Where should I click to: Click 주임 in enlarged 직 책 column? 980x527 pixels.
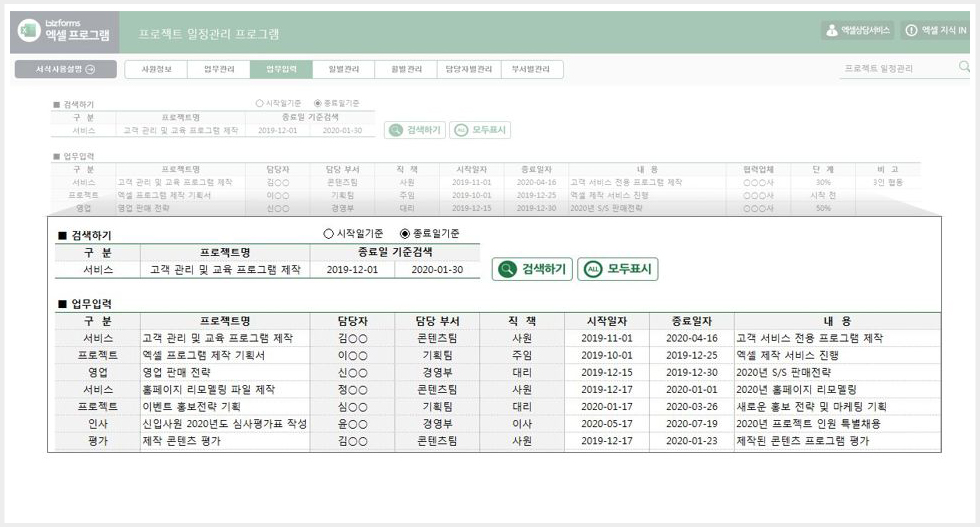point(522,355)
